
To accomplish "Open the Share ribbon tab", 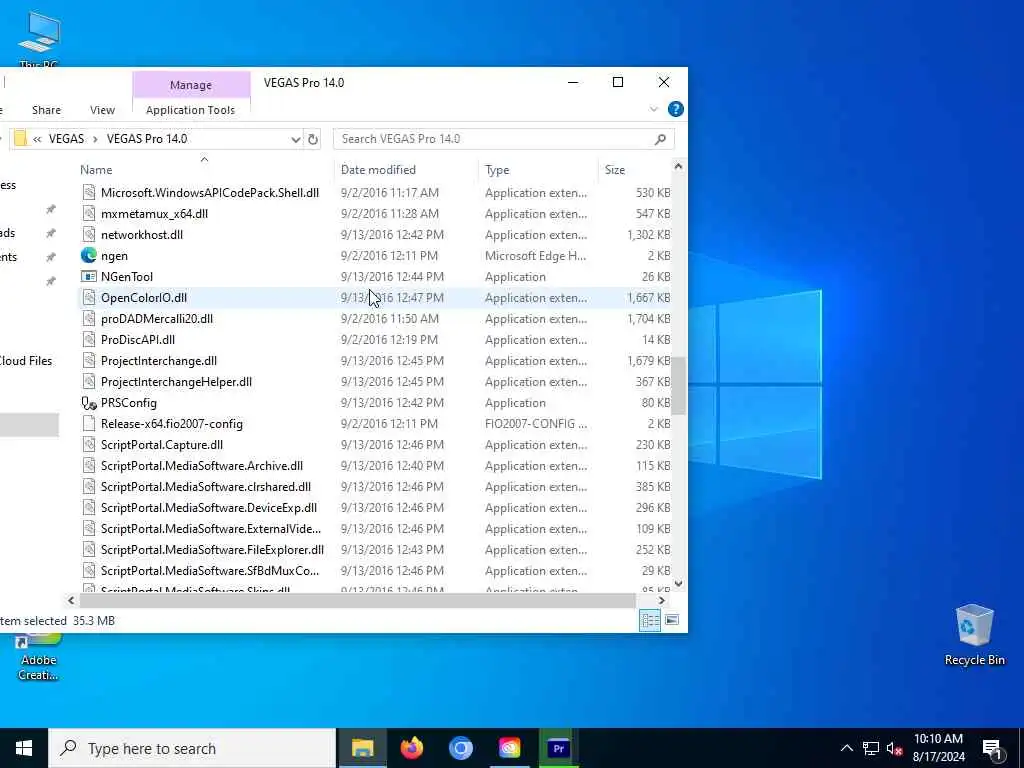I will (46, 110).
